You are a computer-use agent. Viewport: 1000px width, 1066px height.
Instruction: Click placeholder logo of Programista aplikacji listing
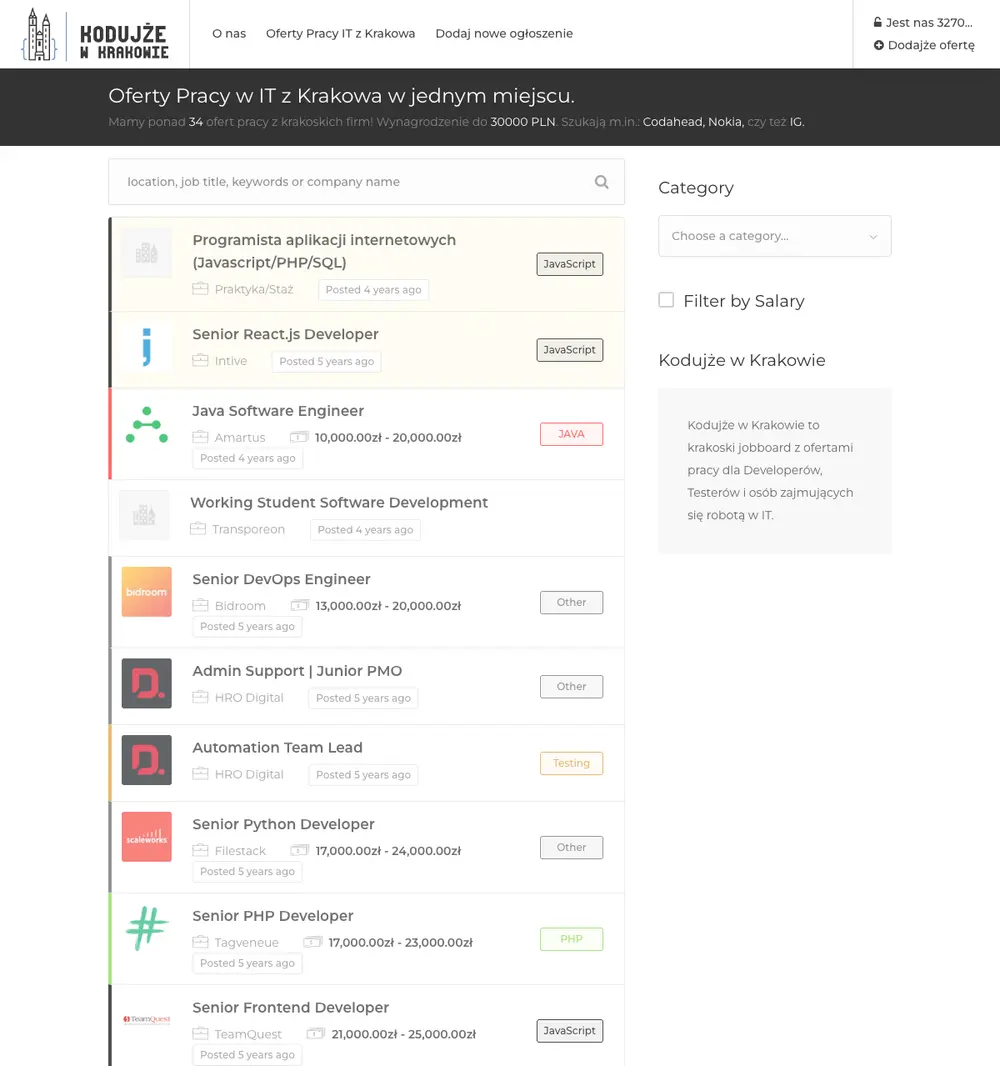click(x=146, y=253)
